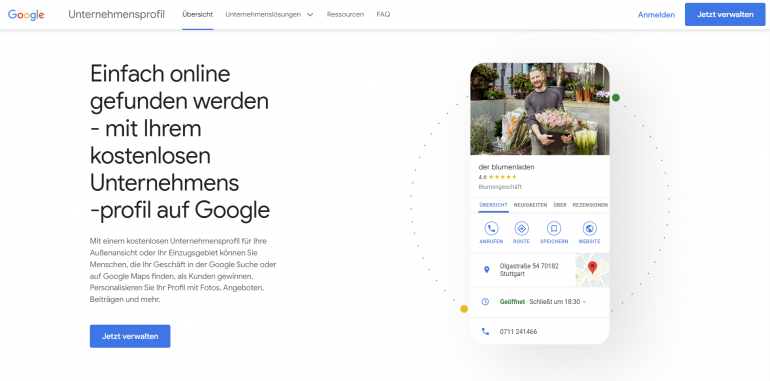Click the Route directions icon

(522, 228)
